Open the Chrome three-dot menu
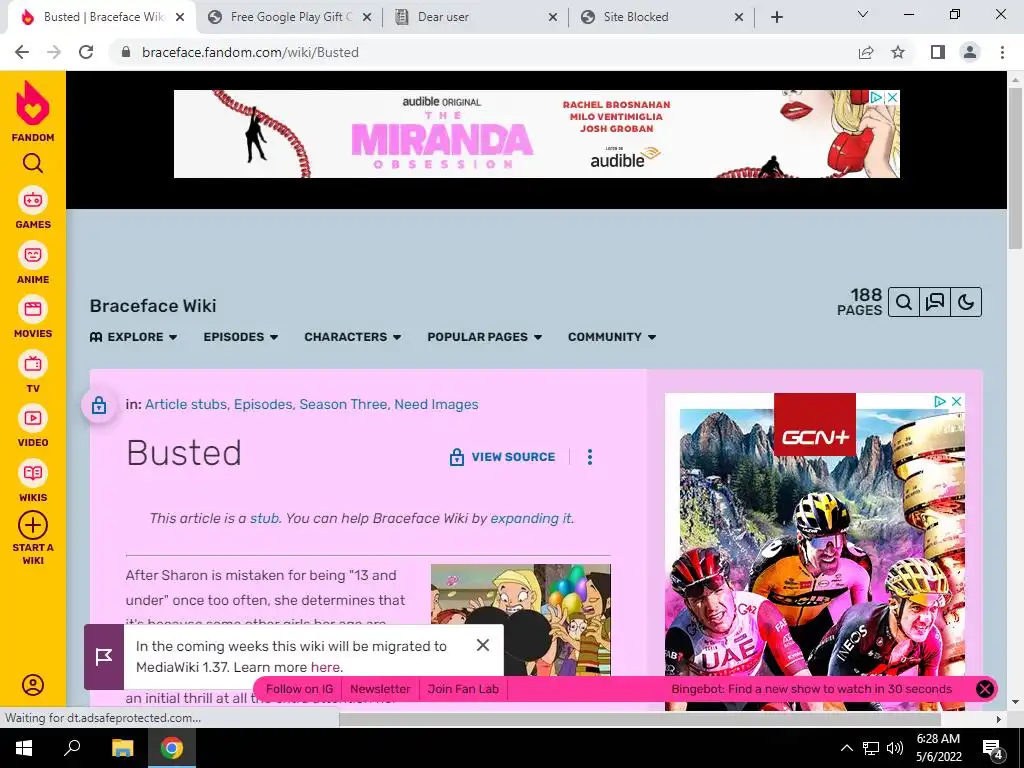1024x768 pixels. 1002,52
